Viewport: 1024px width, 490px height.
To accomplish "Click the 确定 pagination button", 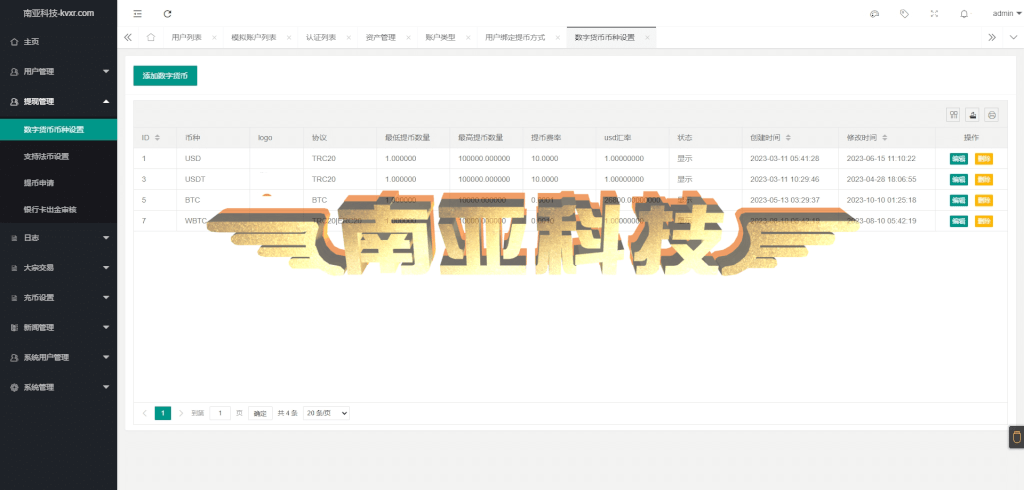I will (260, 413).
